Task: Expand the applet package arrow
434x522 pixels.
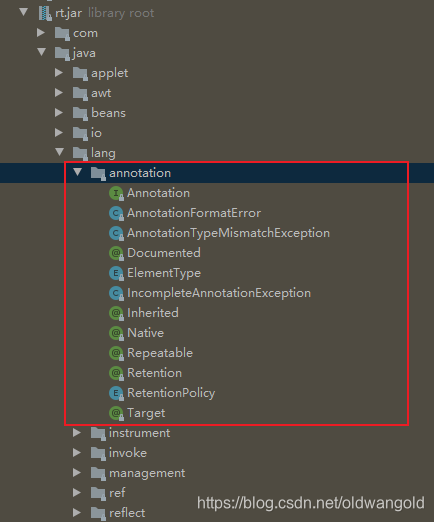Action: coord(59,72)
